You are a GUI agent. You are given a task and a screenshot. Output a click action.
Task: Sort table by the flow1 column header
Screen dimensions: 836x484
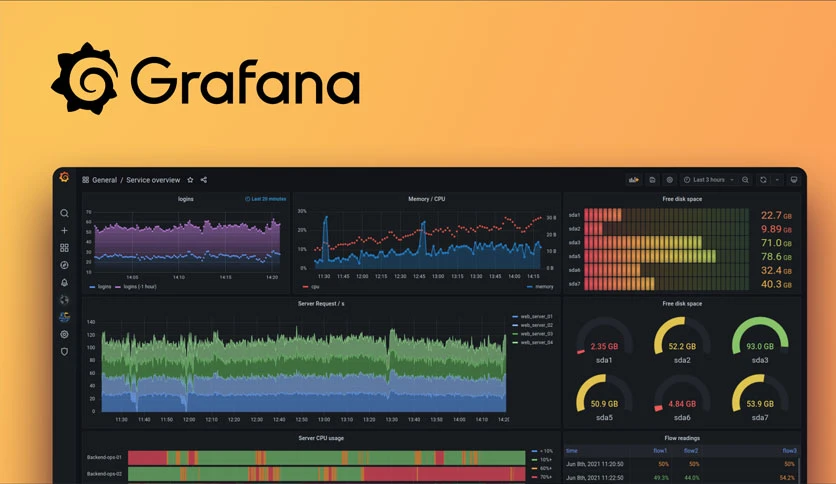click(661, 451)
